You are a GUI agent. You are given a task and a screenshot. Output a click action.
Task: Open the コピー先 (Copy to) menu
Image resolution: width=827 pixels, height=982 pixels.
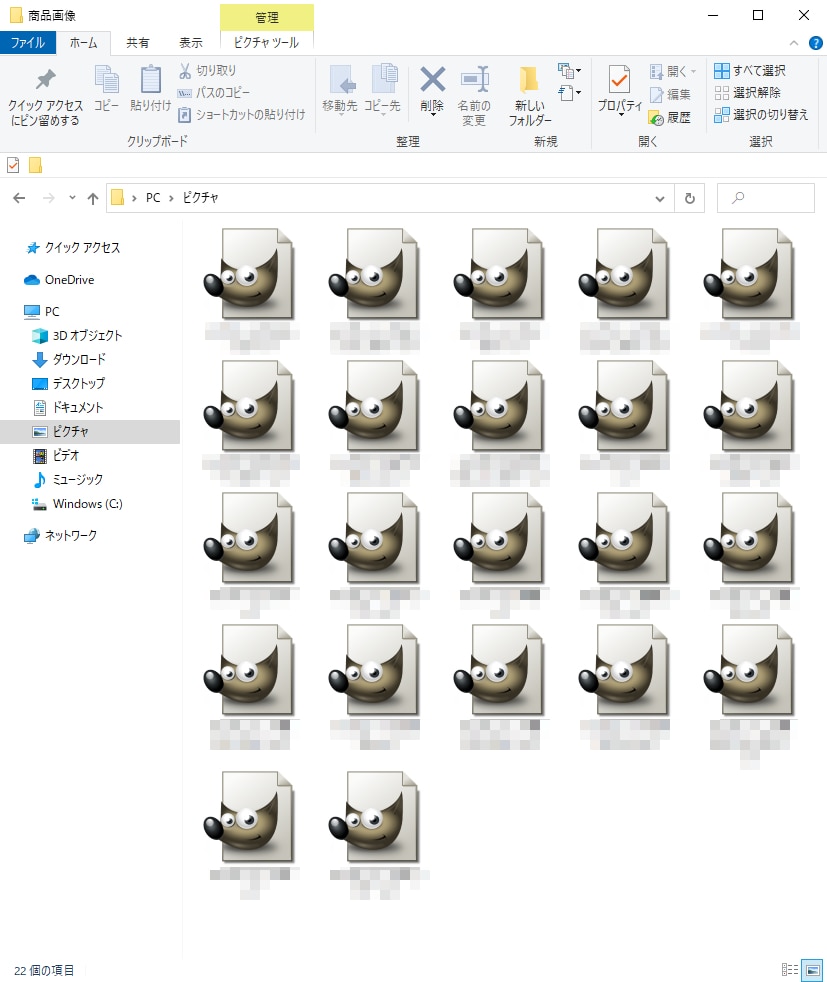[x=382, y=90]
